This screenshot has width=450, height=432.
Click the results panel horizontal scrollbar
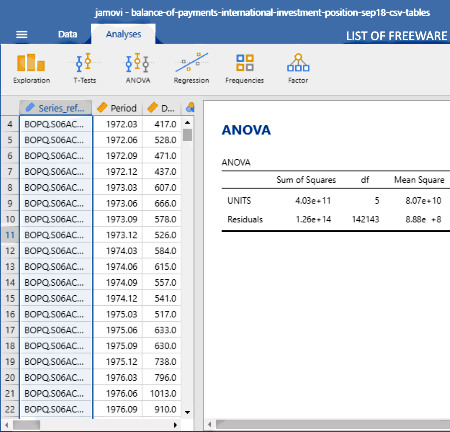[x=333, y=424]
